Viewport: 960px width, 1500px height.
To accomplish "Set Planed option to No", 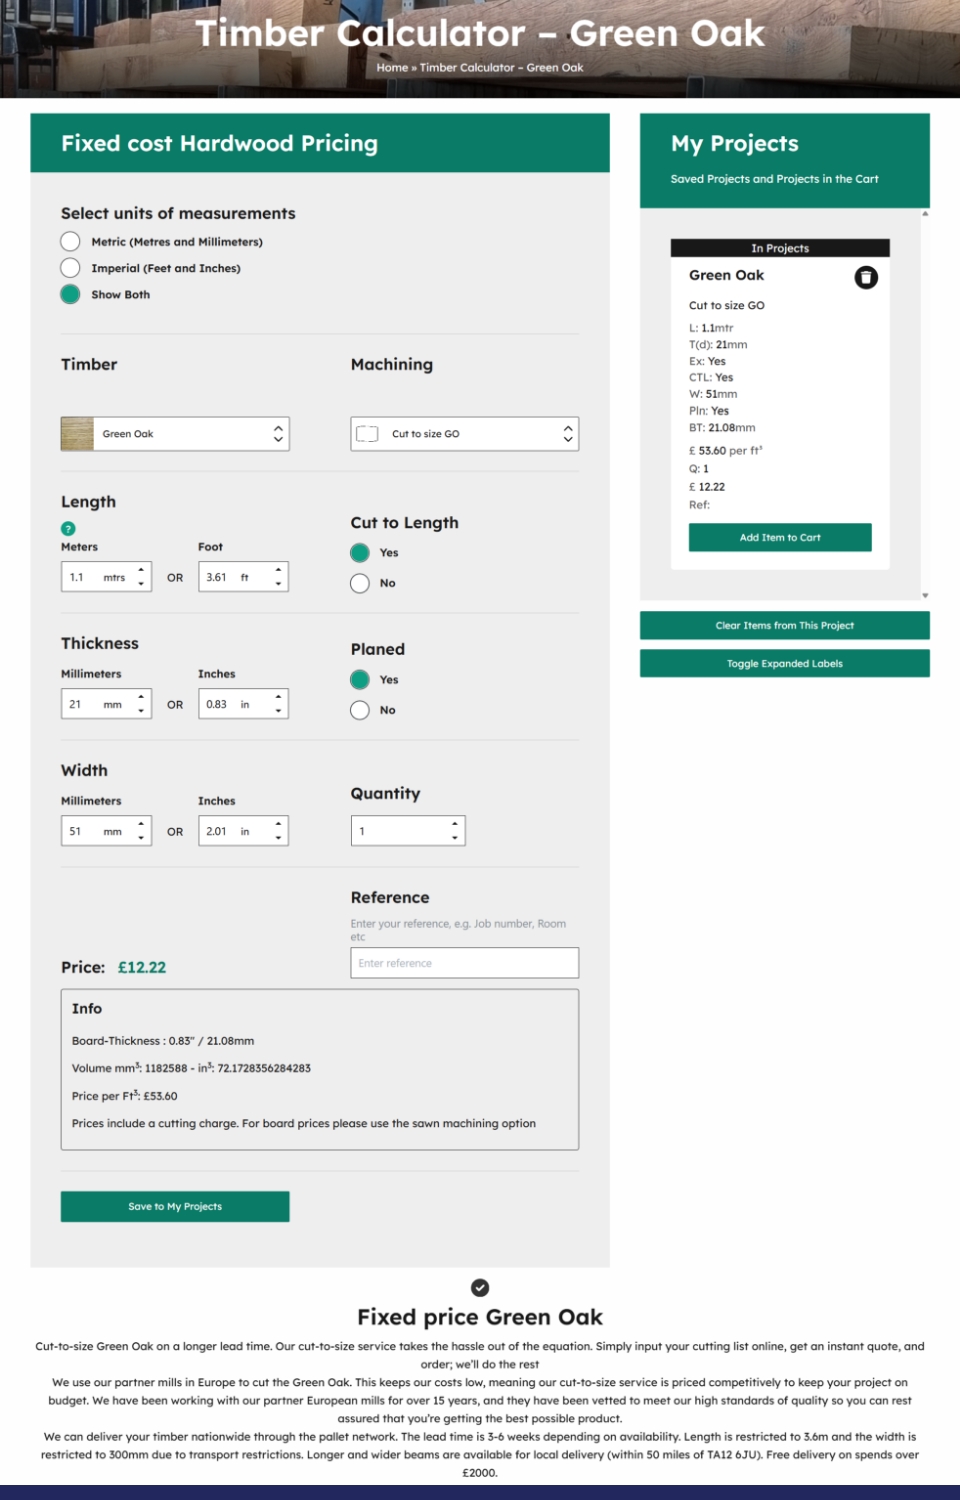I will [360, 710].
